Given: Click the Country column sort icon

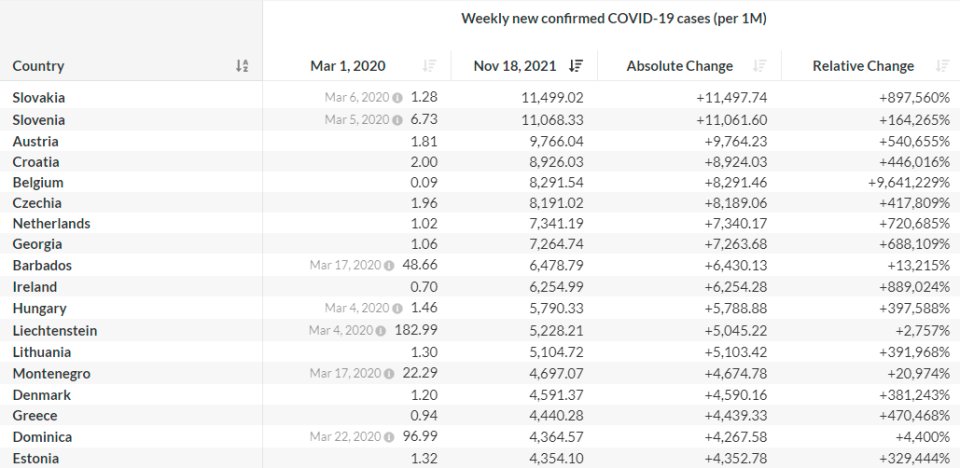Looking at the screenshot, I should (241, 66).
